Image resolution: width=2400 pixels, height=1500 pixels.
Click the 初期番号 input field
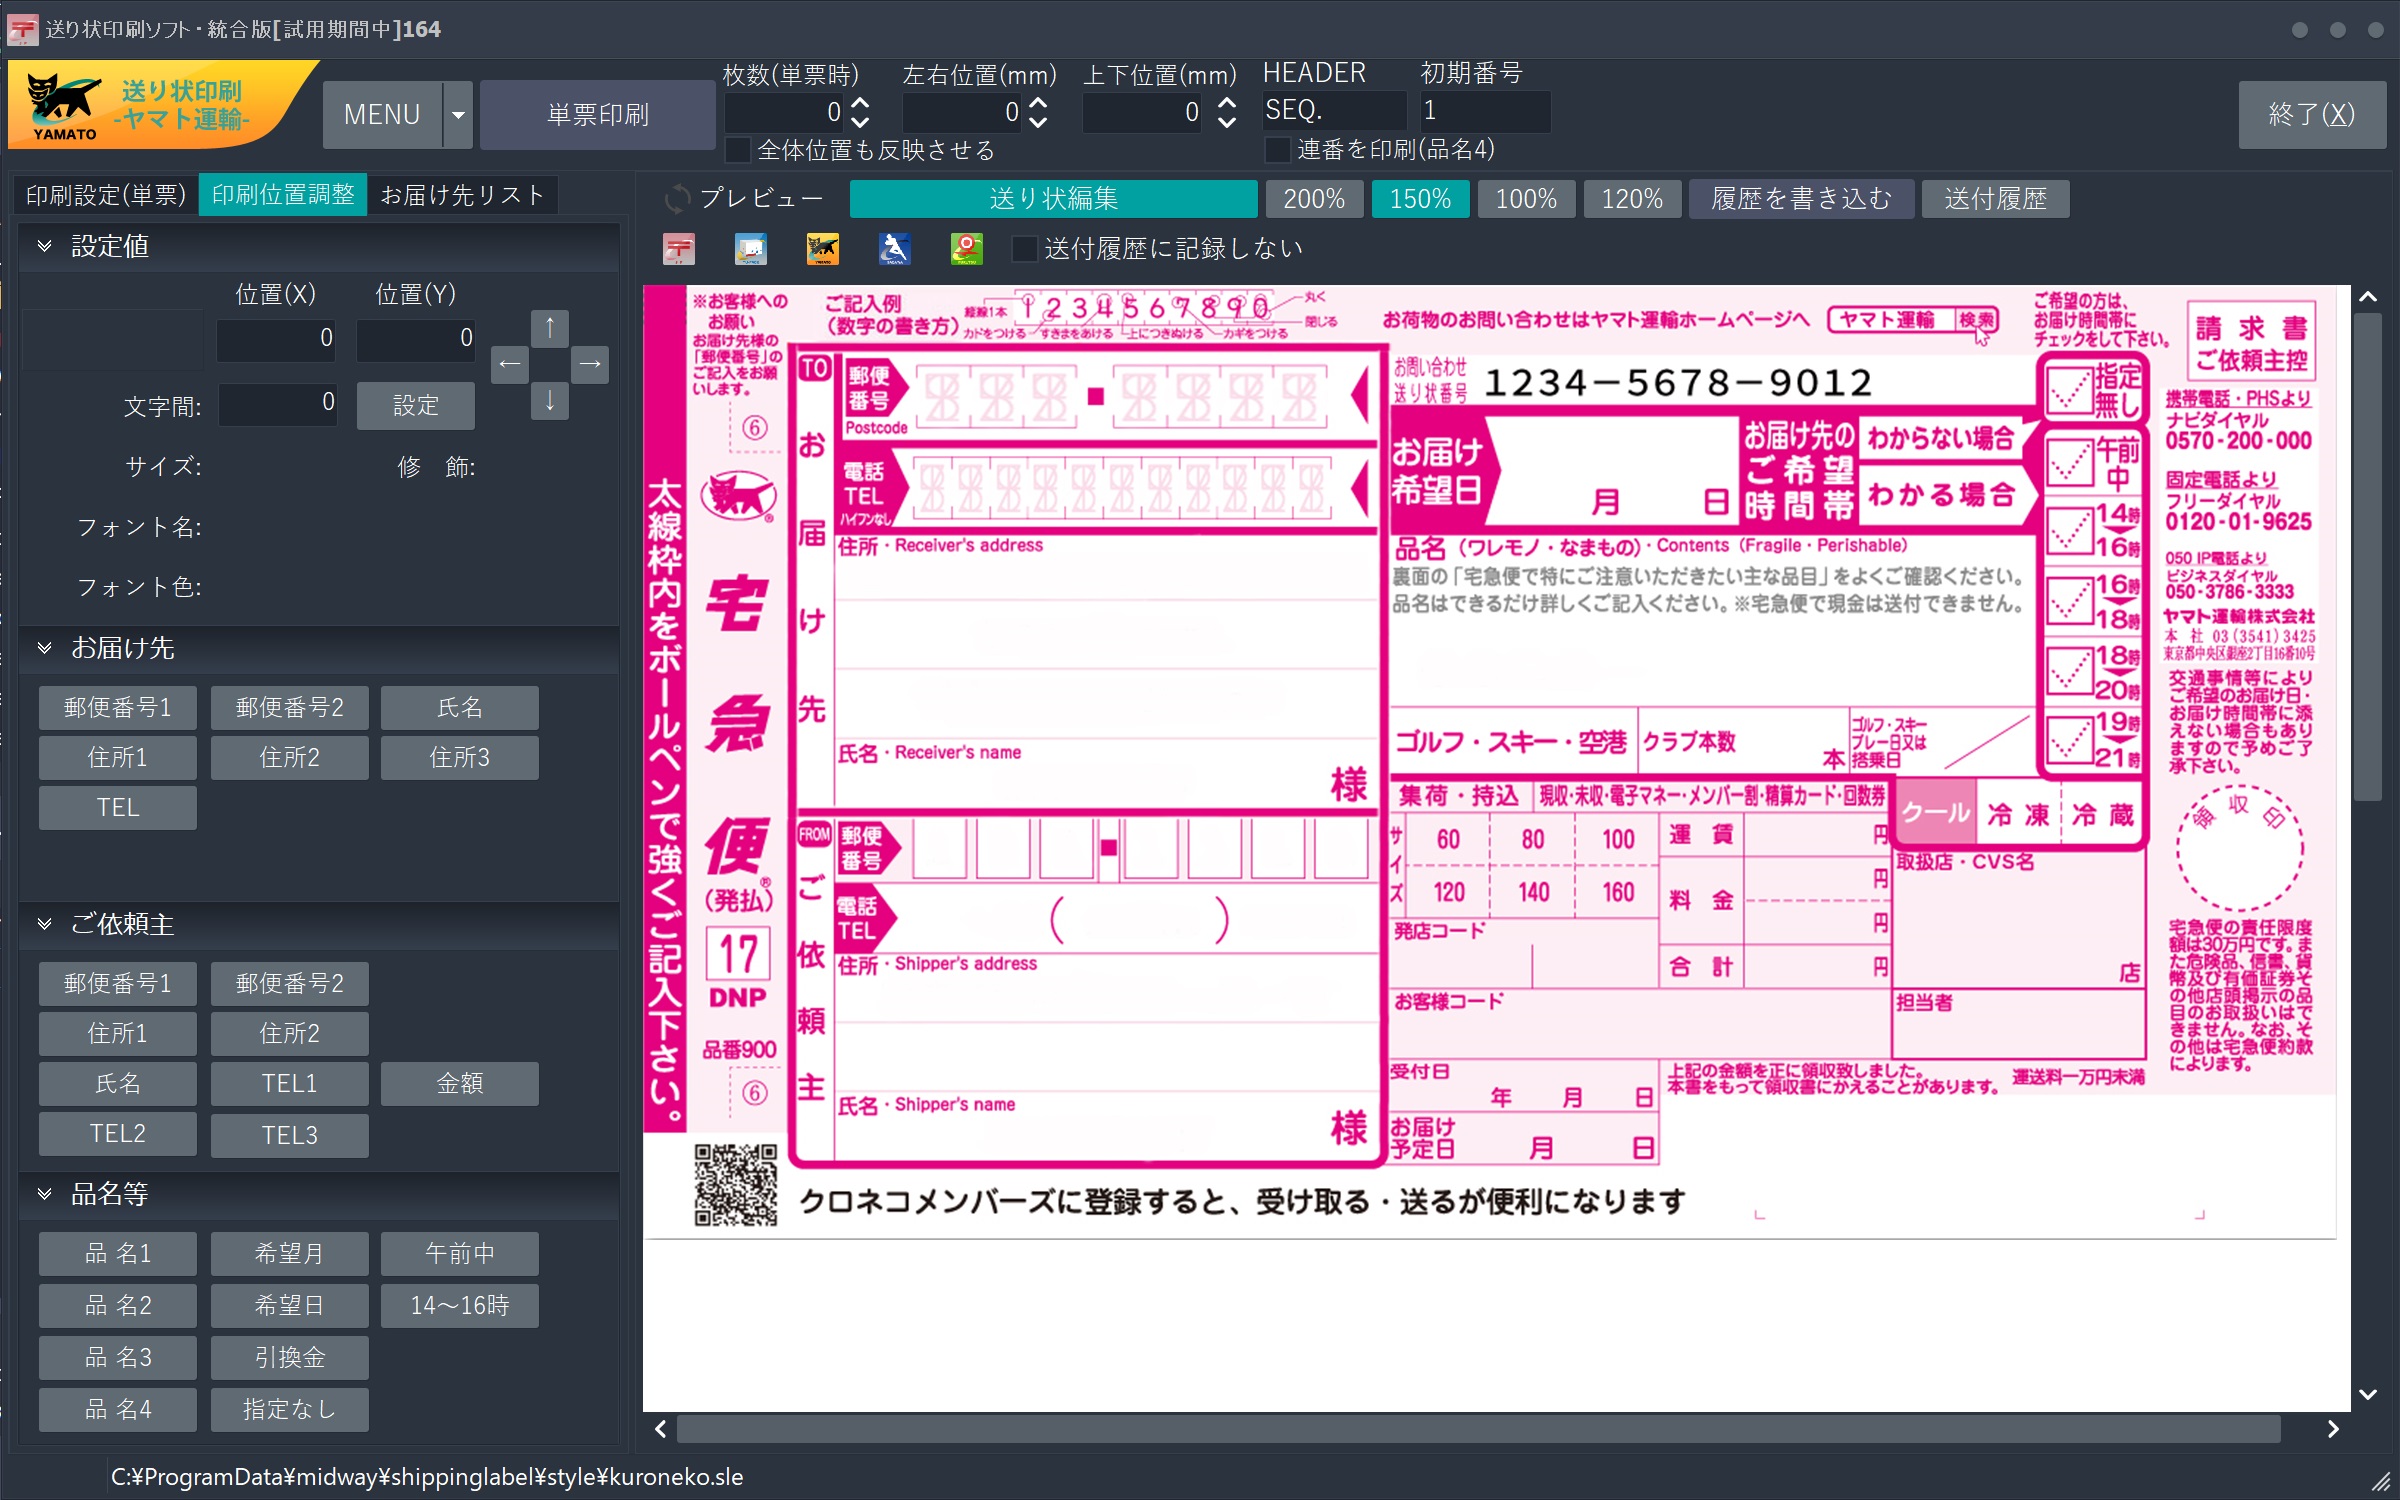point(1485,111)
